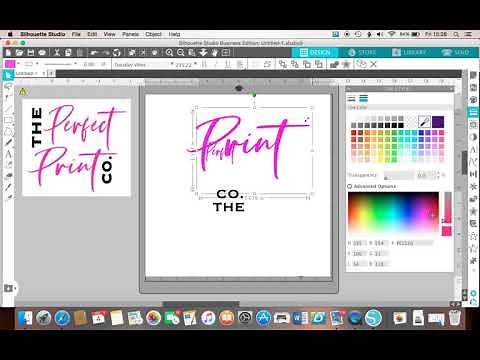Save the document with the floppy disk icon

[x=31, y=52]
